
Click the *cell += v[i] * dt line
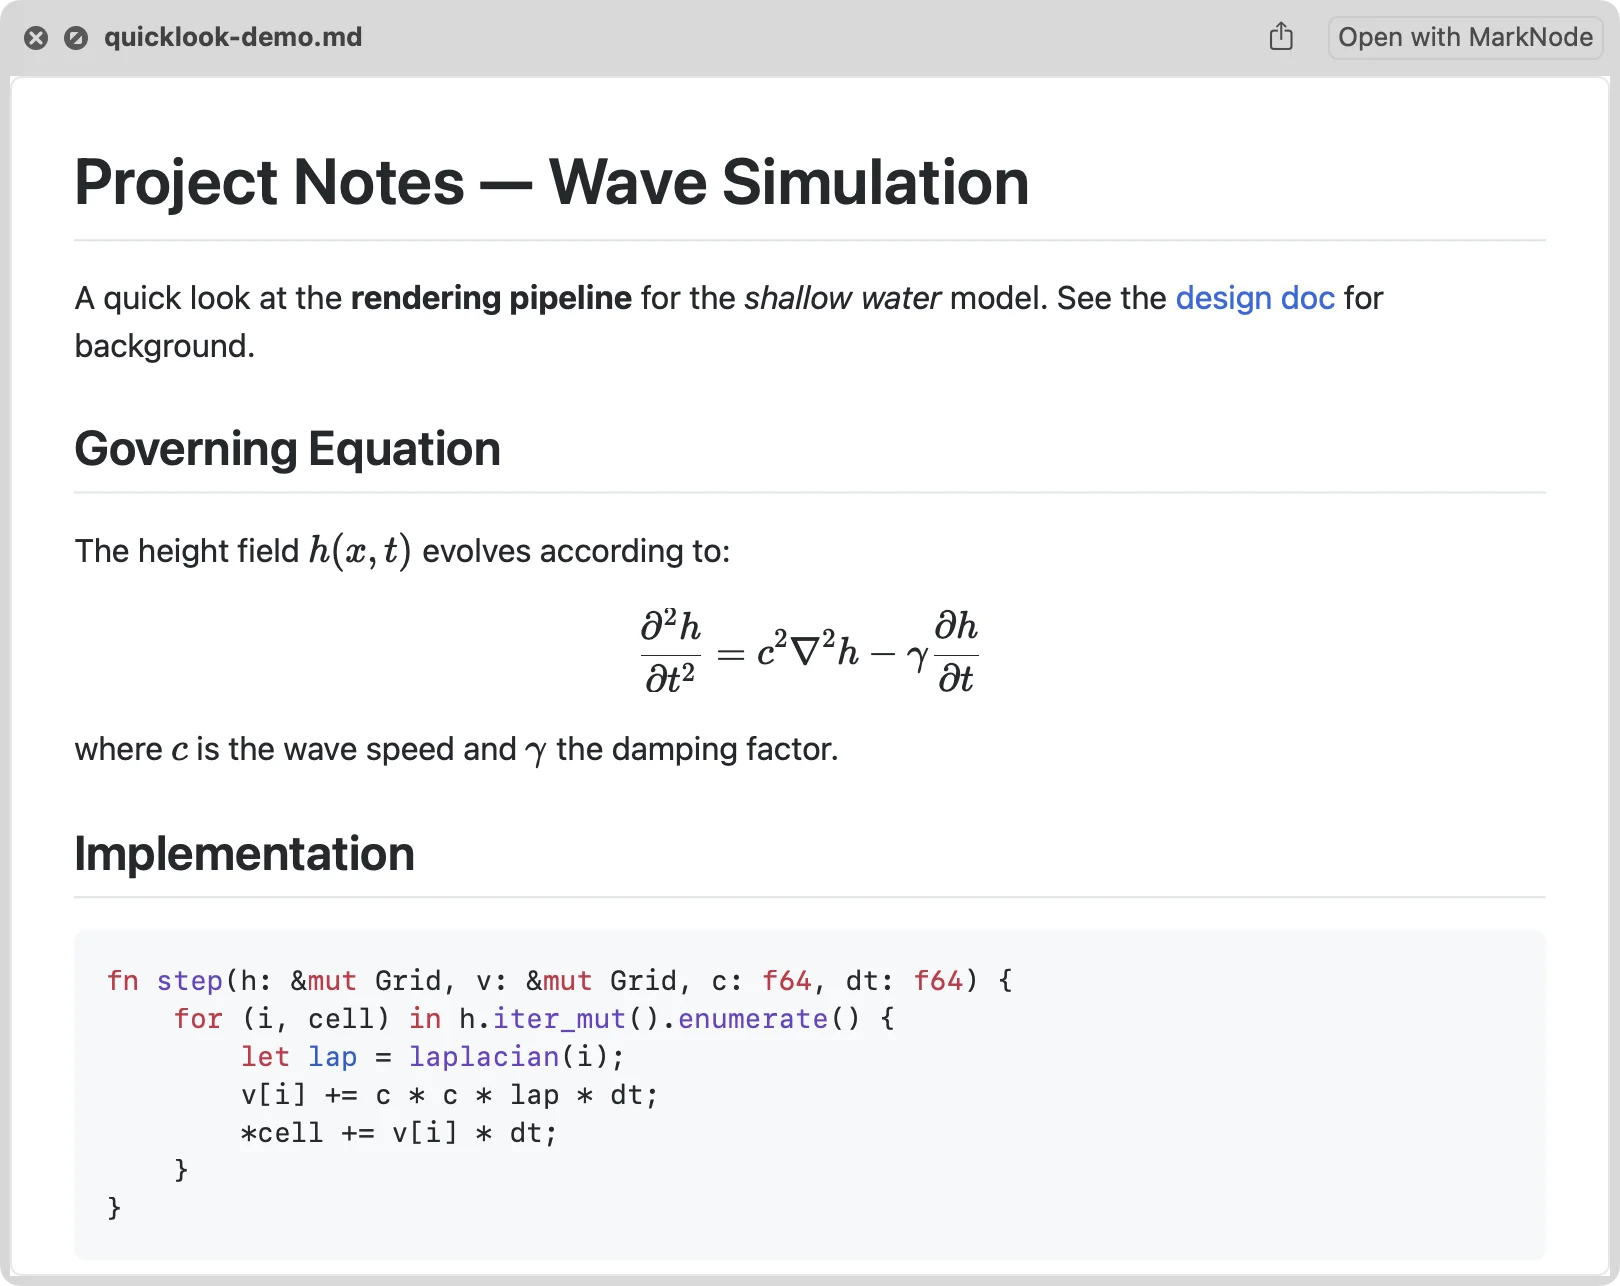click(399, 1133)
